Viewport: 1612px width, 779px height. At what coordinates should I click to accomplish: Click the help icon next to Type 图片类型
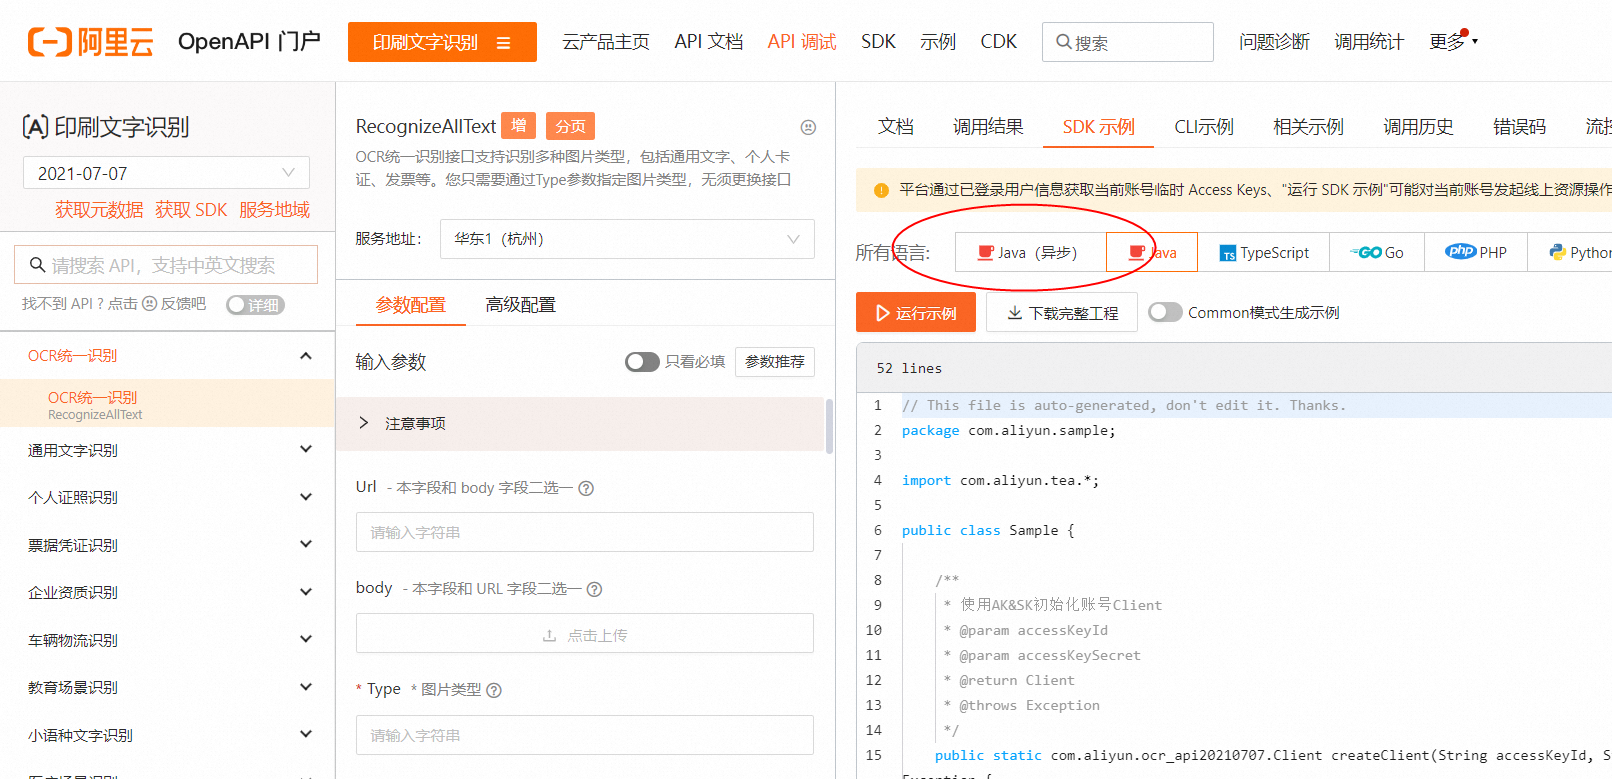click(494, 690)
